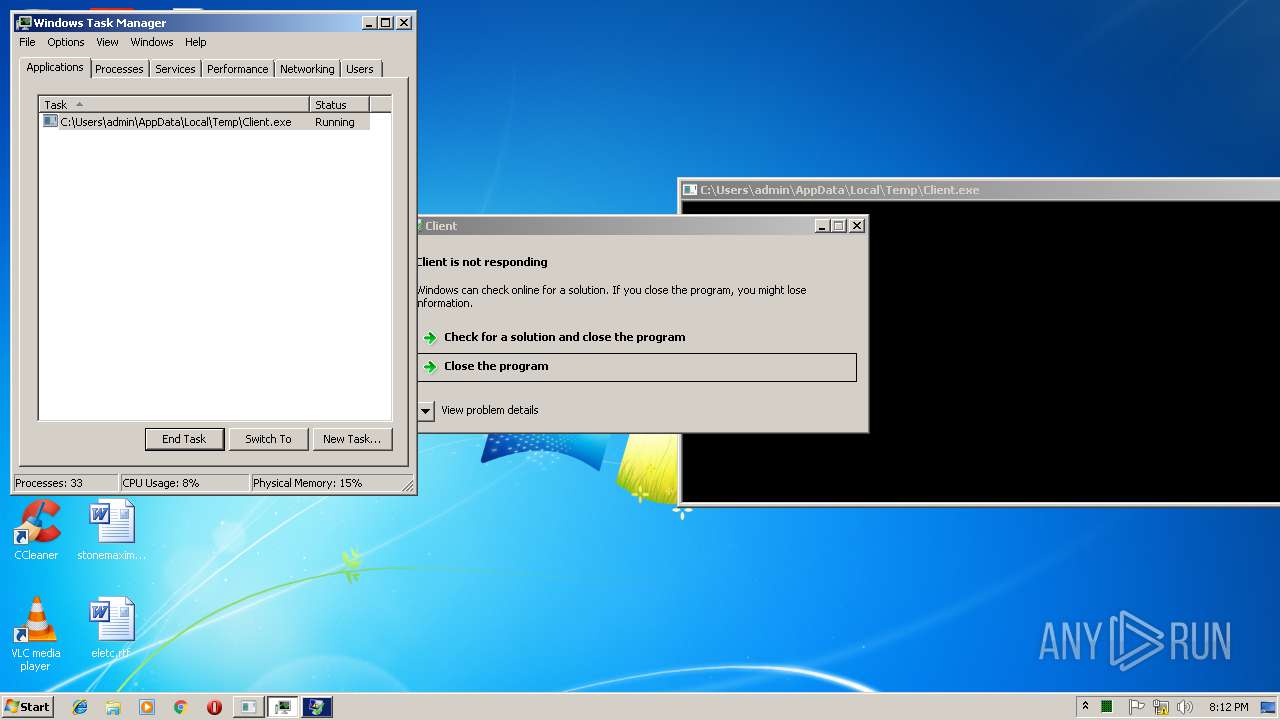Image resolution: width=1280 pixels, height=720 pixels.
Task: Click the Processes: 33 status bar entry
Action: [x=65, y=483]
